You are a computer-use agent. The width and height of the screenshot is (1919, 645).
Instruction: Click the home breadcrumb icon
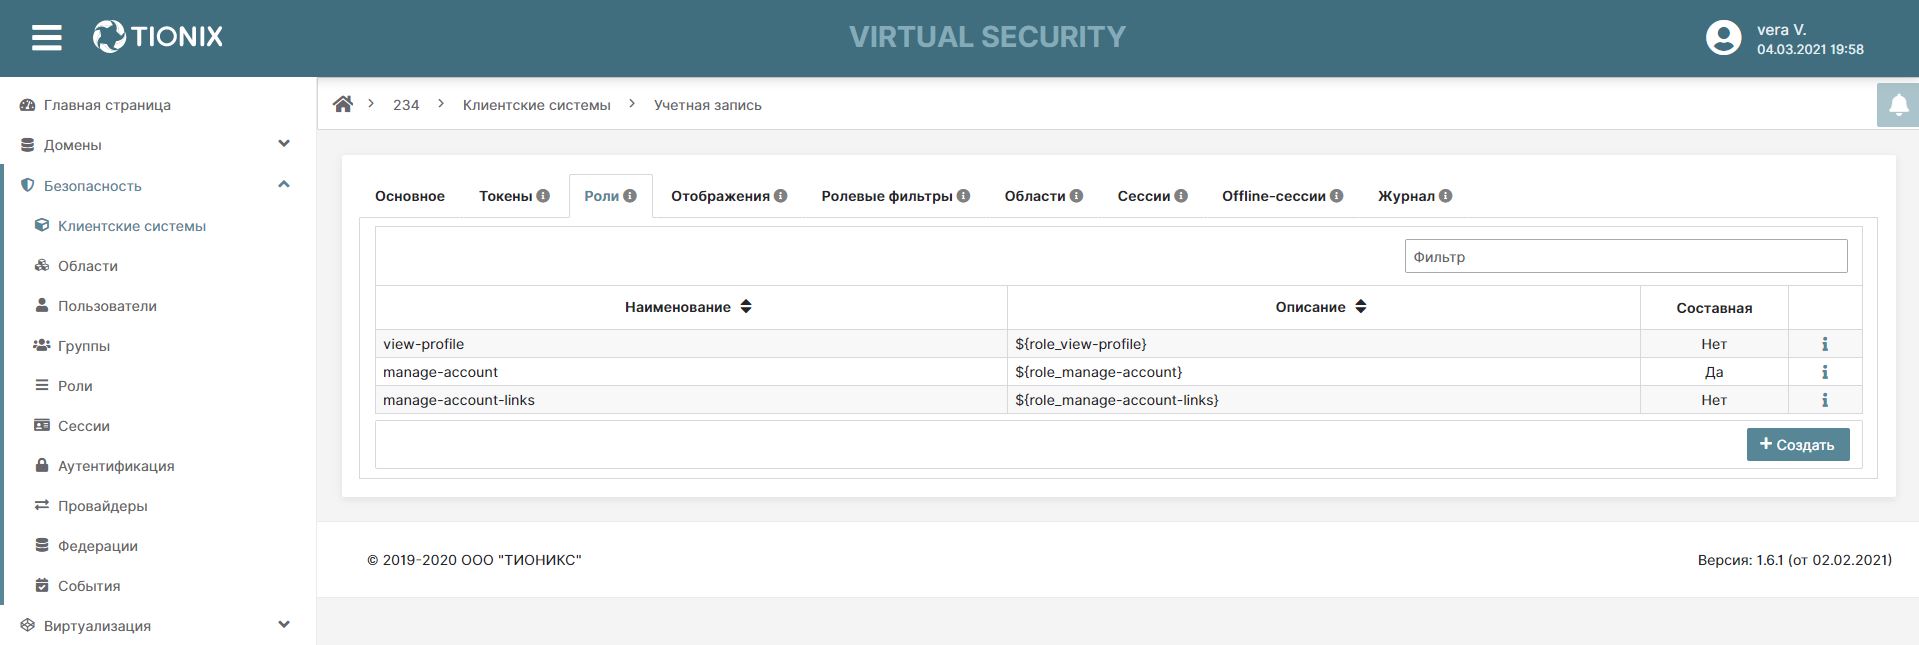(x=343, y=104)
